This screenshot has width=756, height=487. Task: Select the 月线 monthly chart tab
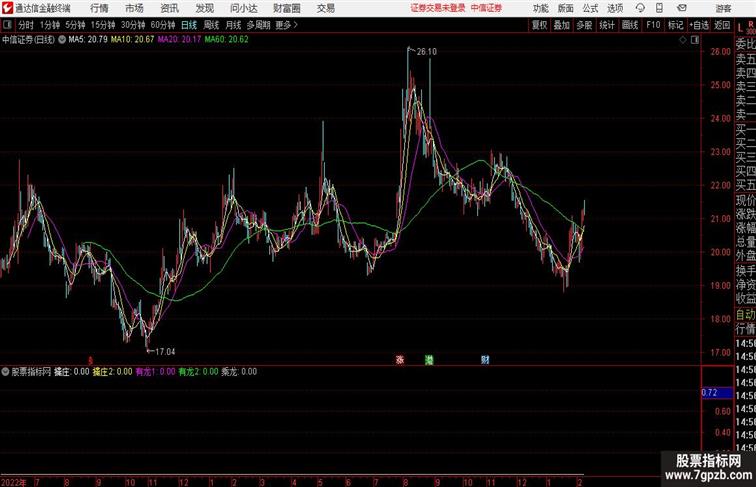pos(233,25)
